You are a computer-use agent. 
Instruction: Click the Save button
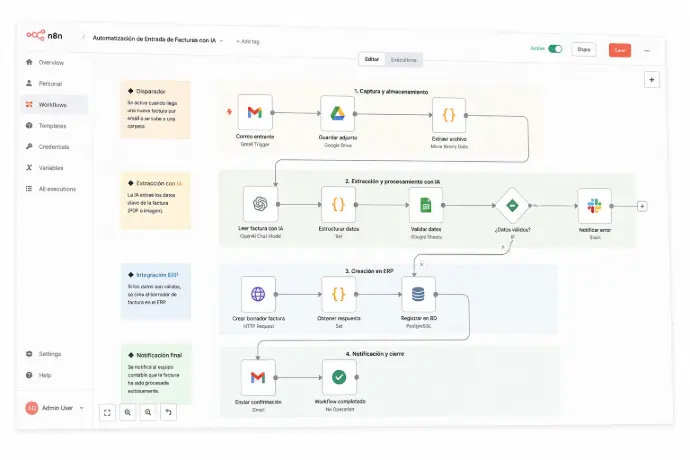pos(620,50)
